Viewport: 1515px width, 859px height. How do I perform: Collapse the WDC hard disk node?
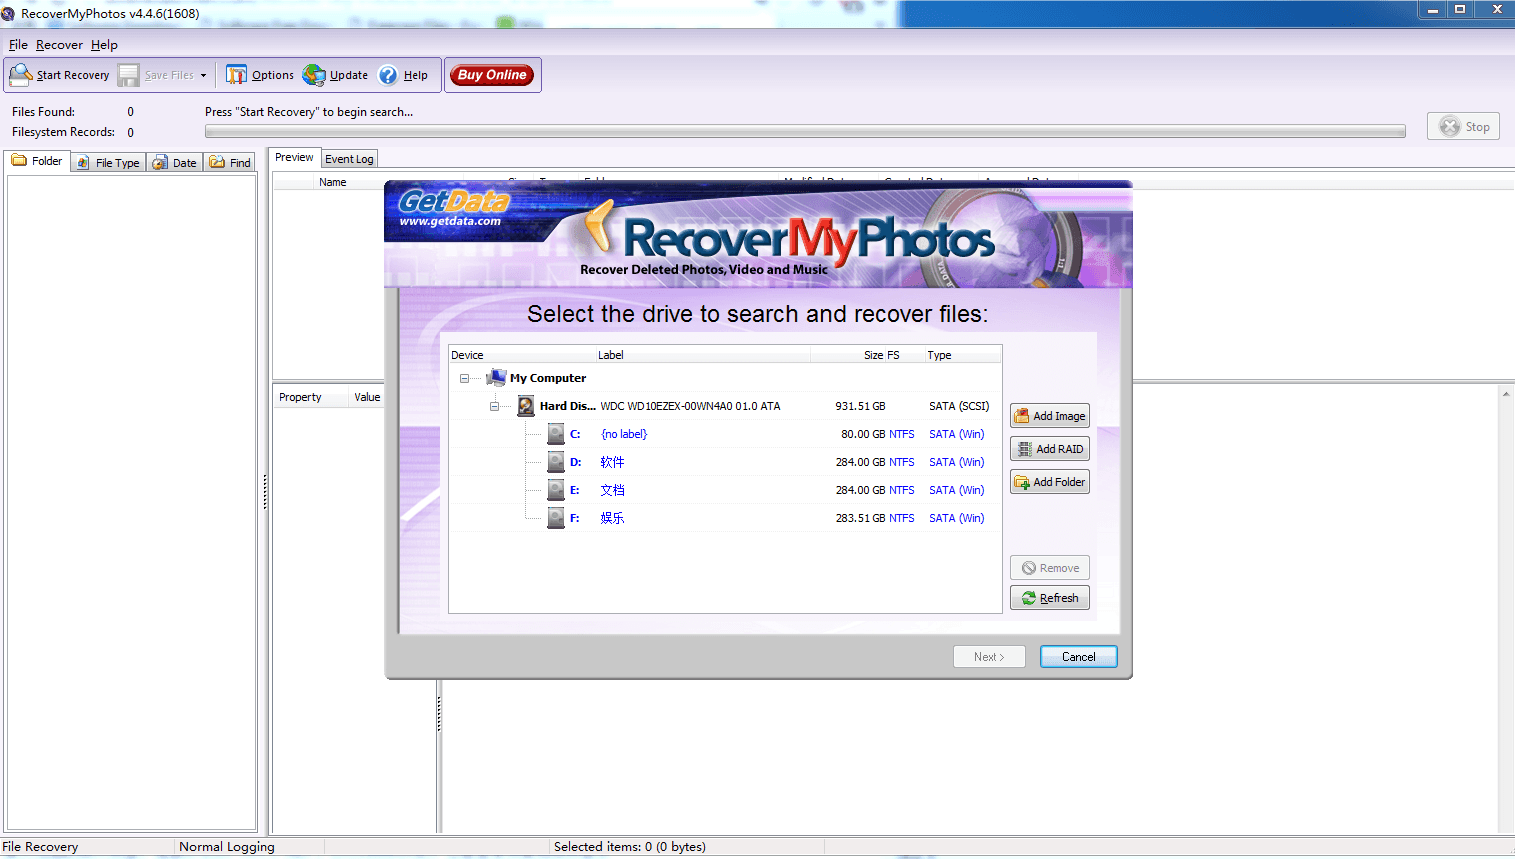coord(494,406)
